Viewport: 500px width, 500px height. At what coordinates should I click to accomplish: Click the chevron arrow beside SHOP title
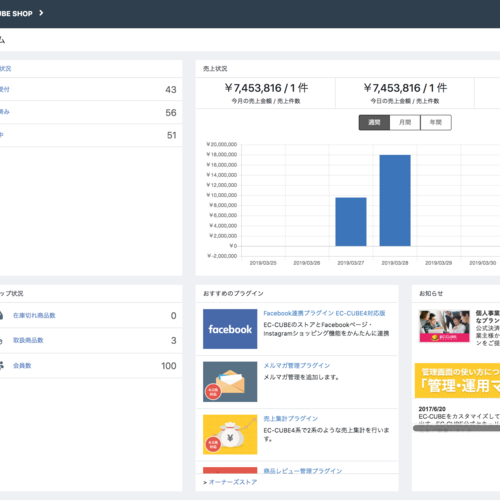point(41,13)
